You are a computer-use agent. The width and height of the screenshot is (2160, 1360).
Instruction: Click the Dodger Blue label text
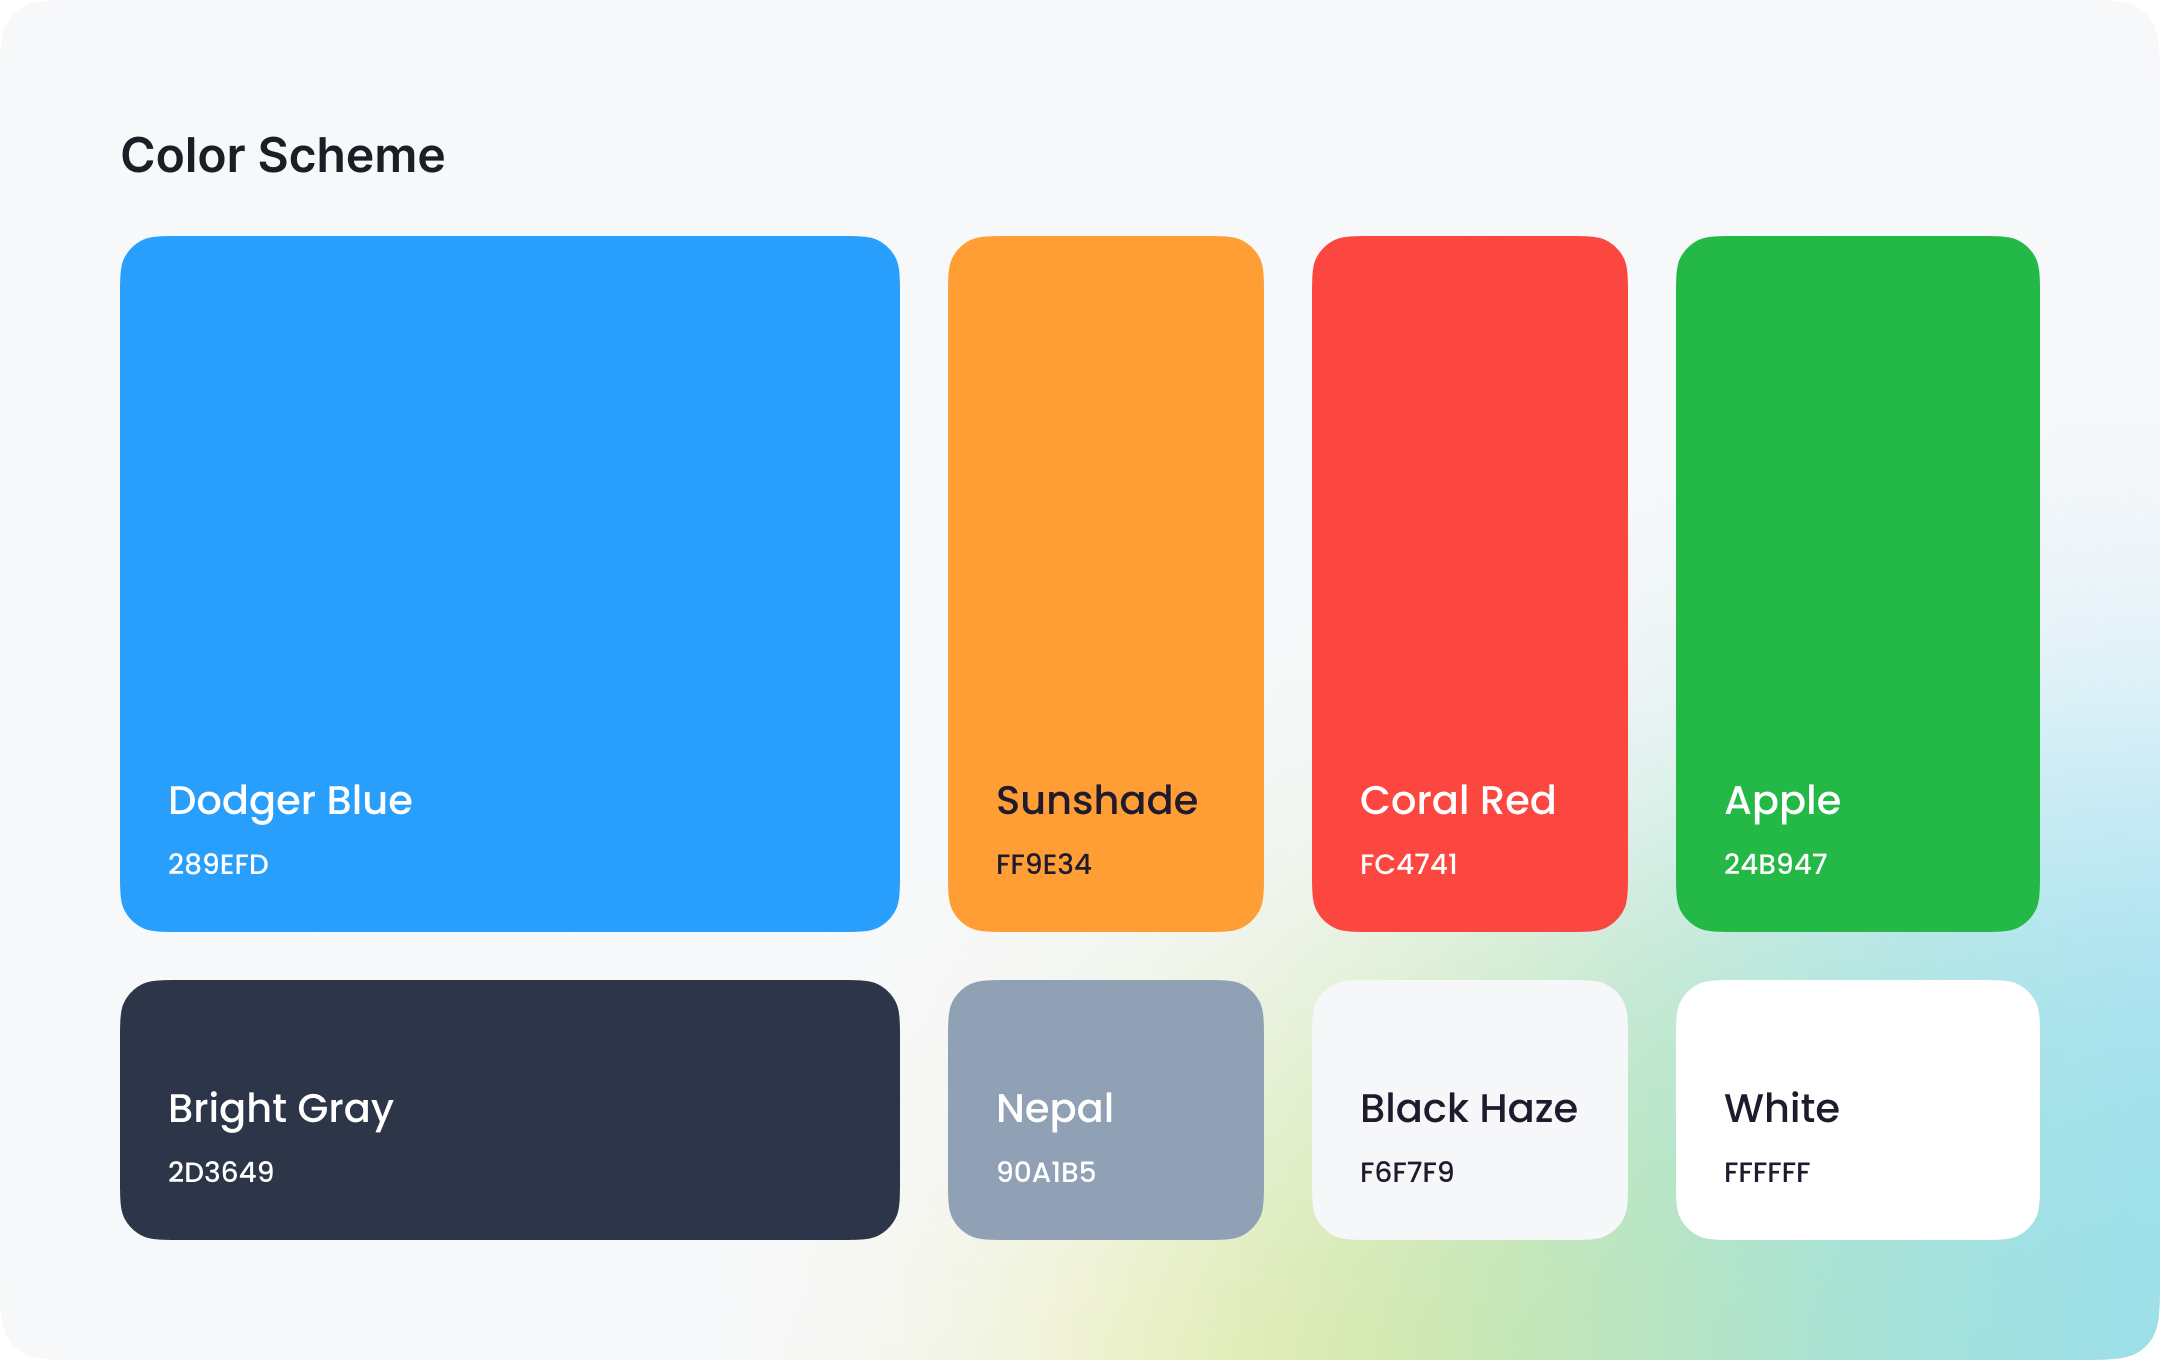click(x=290, y=802)
